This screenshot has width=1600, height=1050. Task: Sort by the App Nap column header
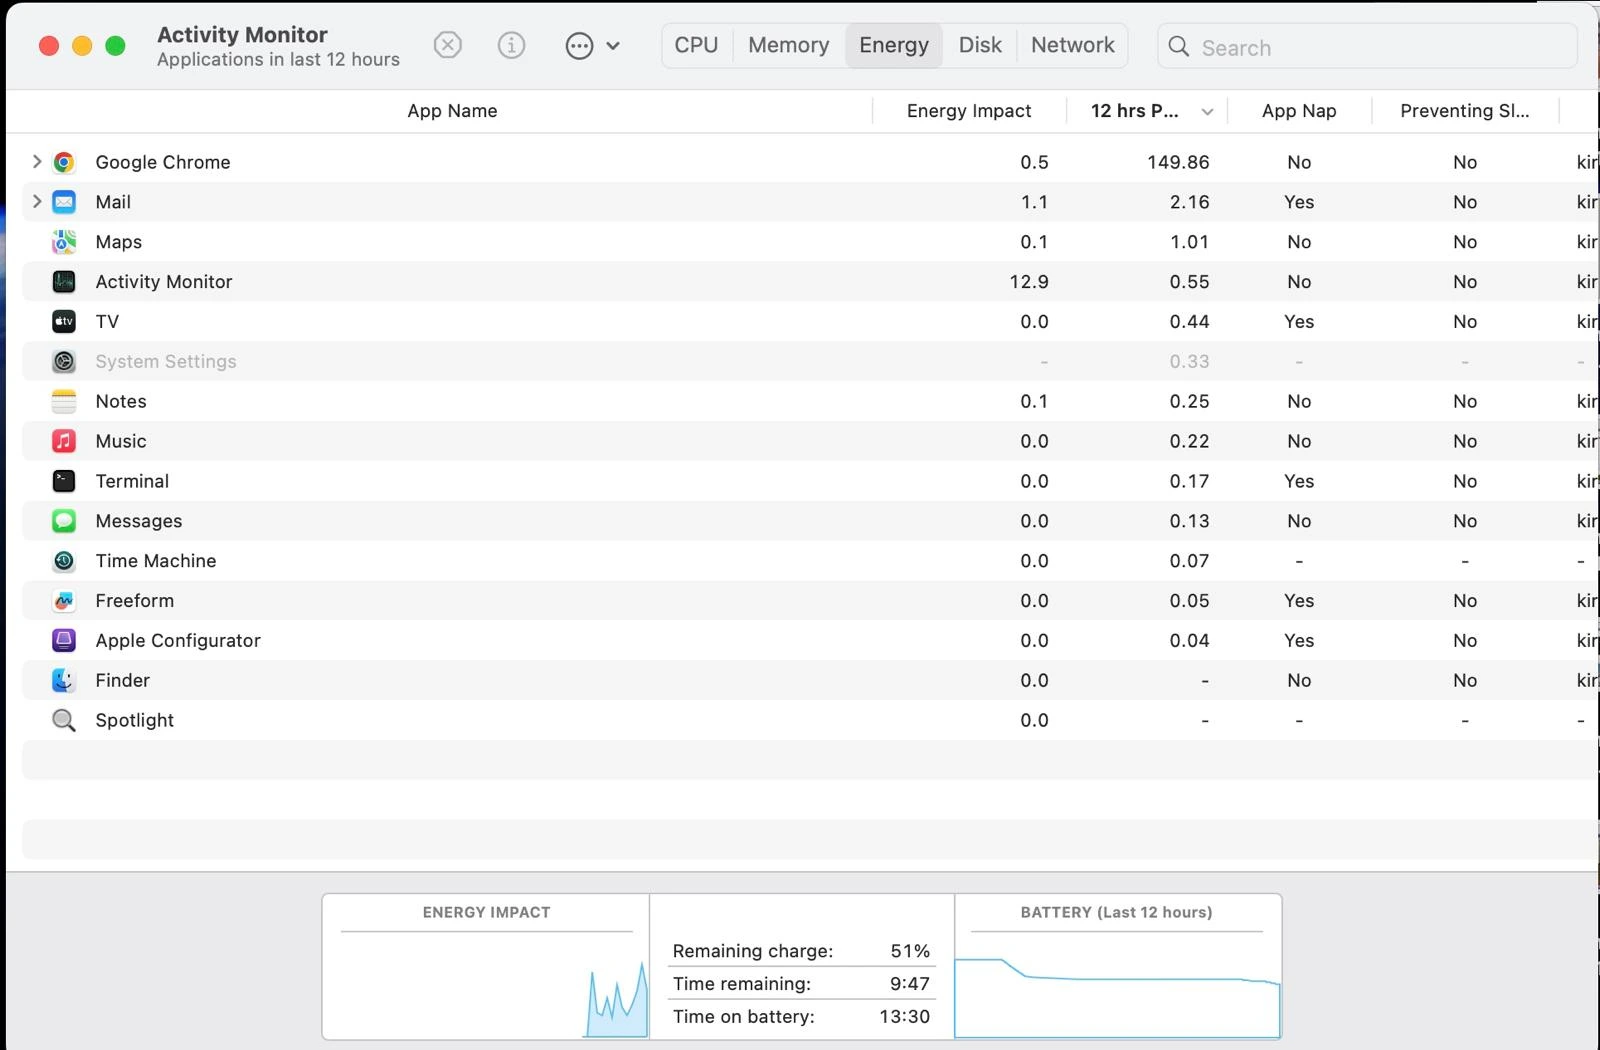pyautogui.click(x=1299, y=111)
